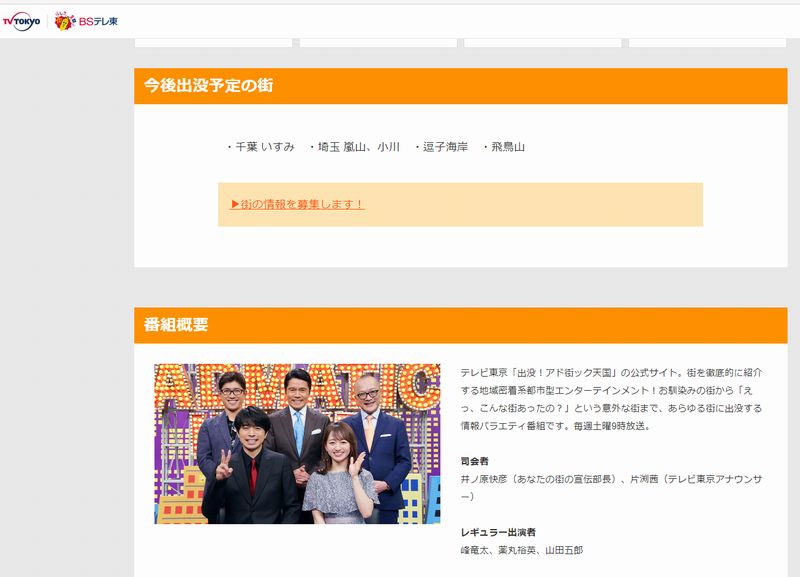Screen dimensions: 800x577
Task: Open the BSテレ東 logo link
Action: (86, 21)
